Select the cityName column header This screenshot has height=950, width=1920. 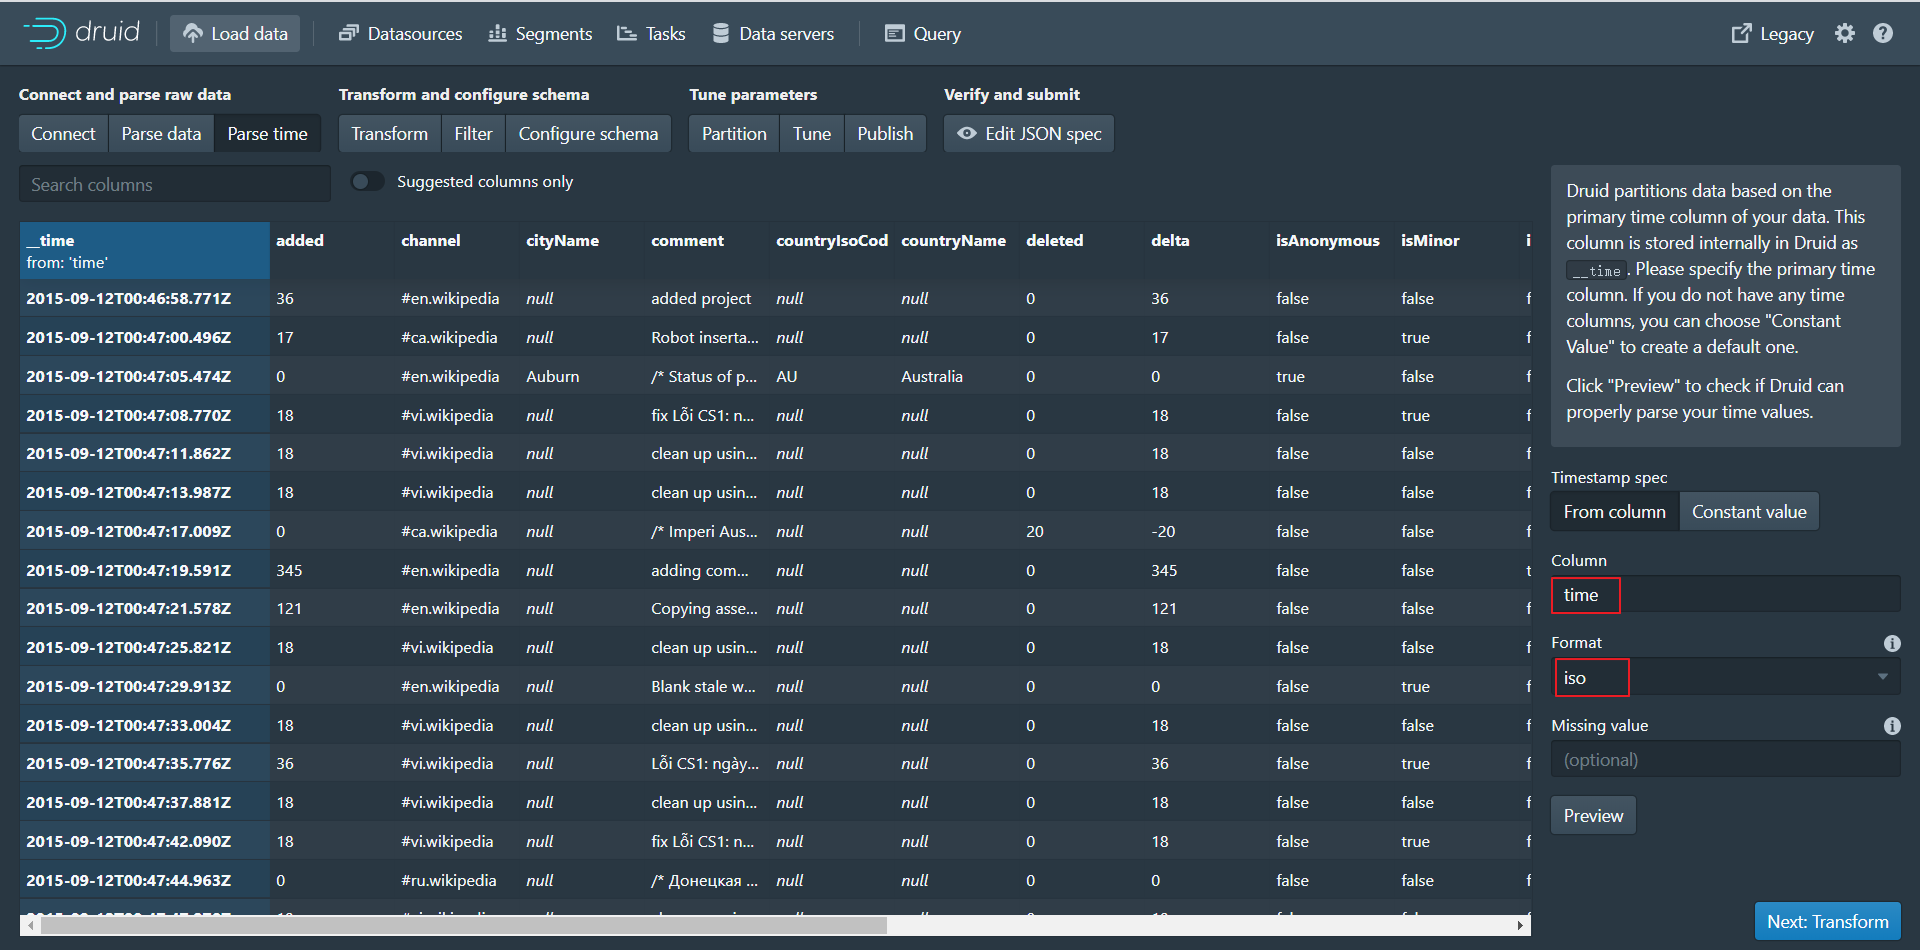[x=582, y=251]
